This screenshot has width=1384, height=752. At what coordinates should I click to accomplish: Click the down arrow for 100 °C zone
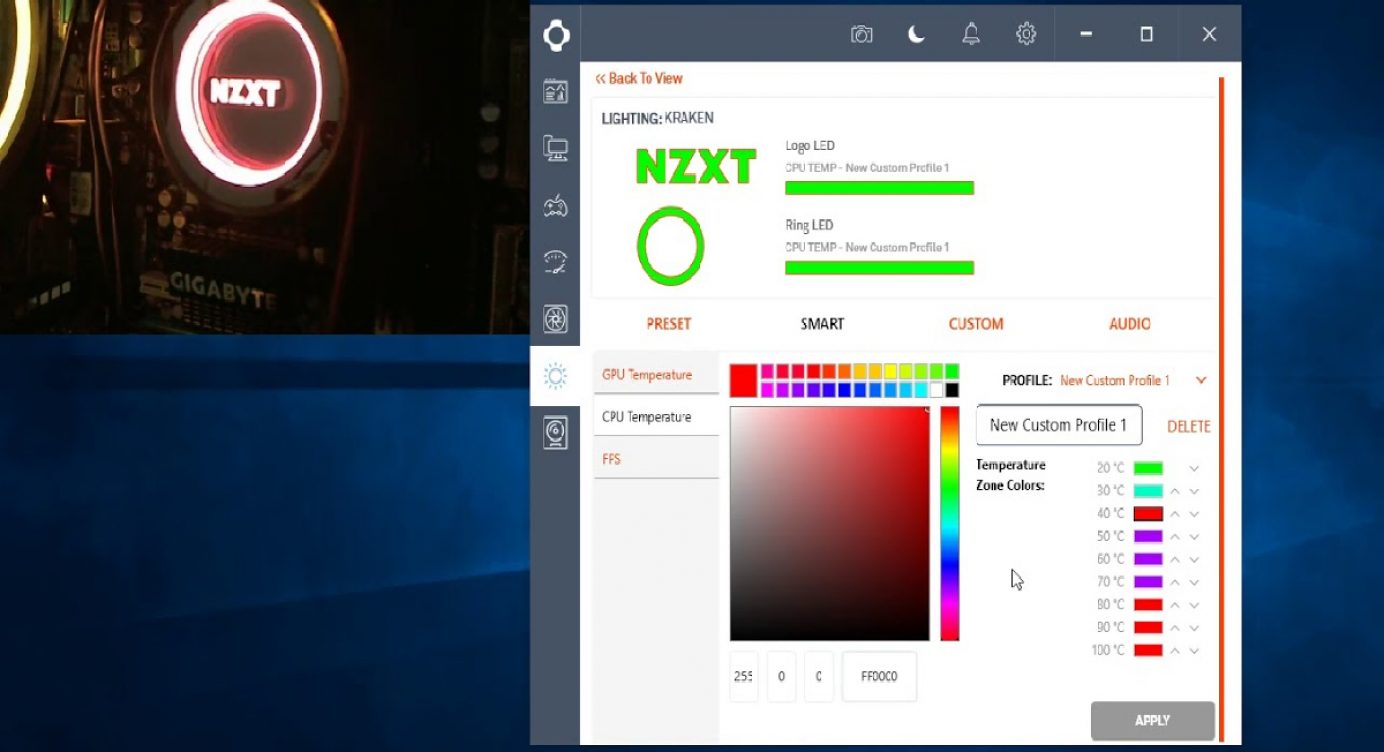point(1194,651)
